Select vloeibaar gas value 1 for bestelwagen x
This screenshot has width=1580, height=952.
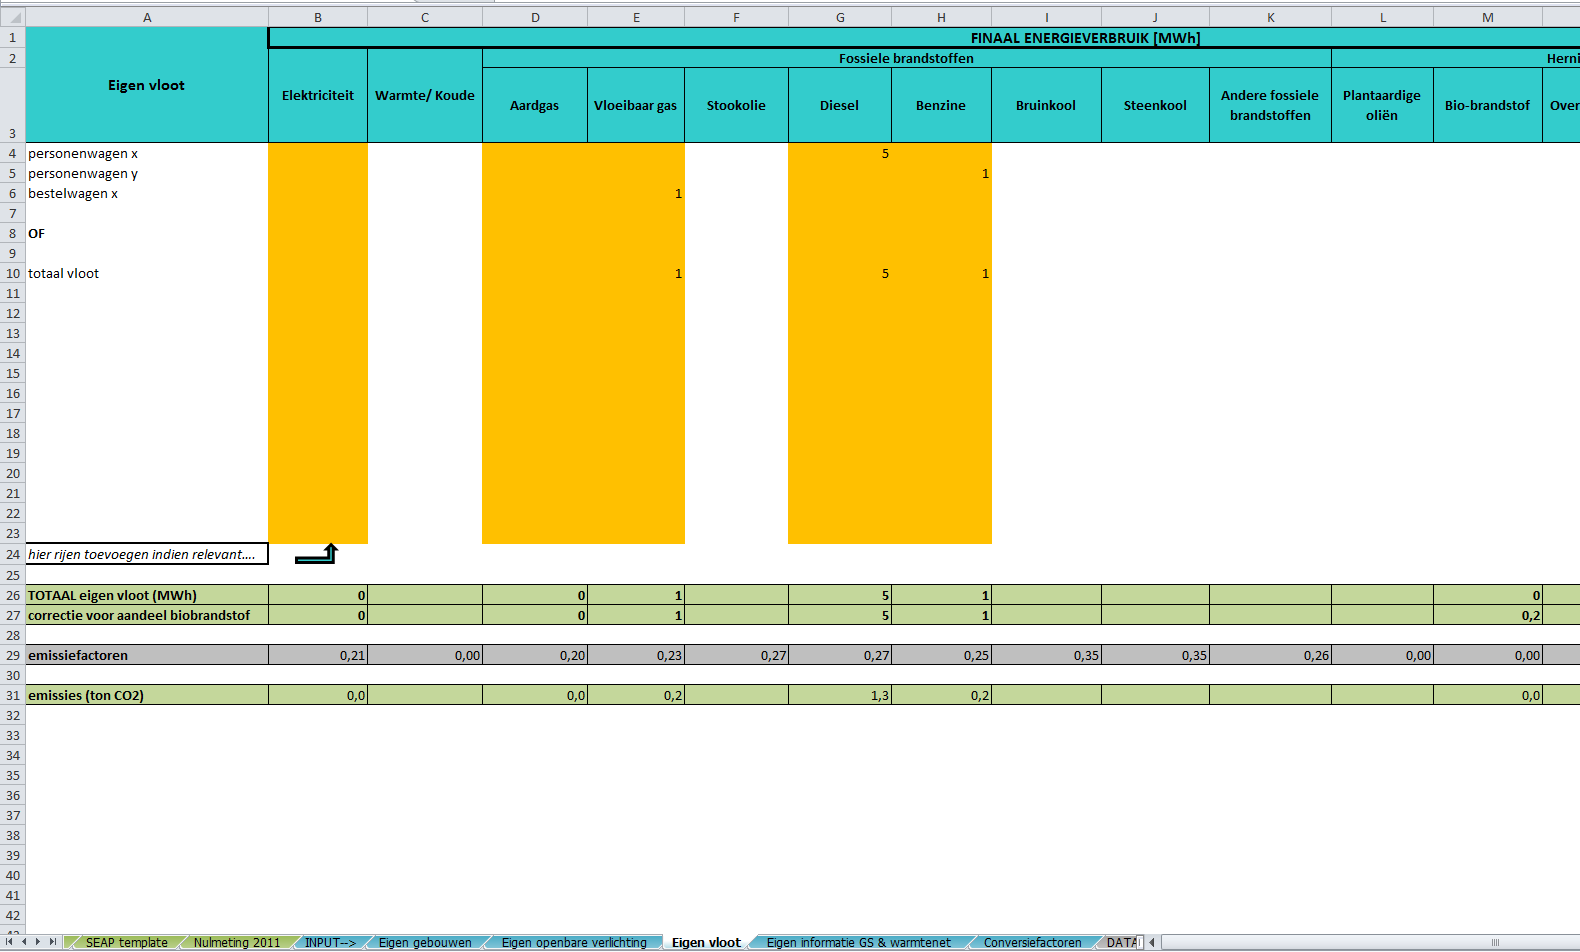pyautogui.click(x=636, y=193)
